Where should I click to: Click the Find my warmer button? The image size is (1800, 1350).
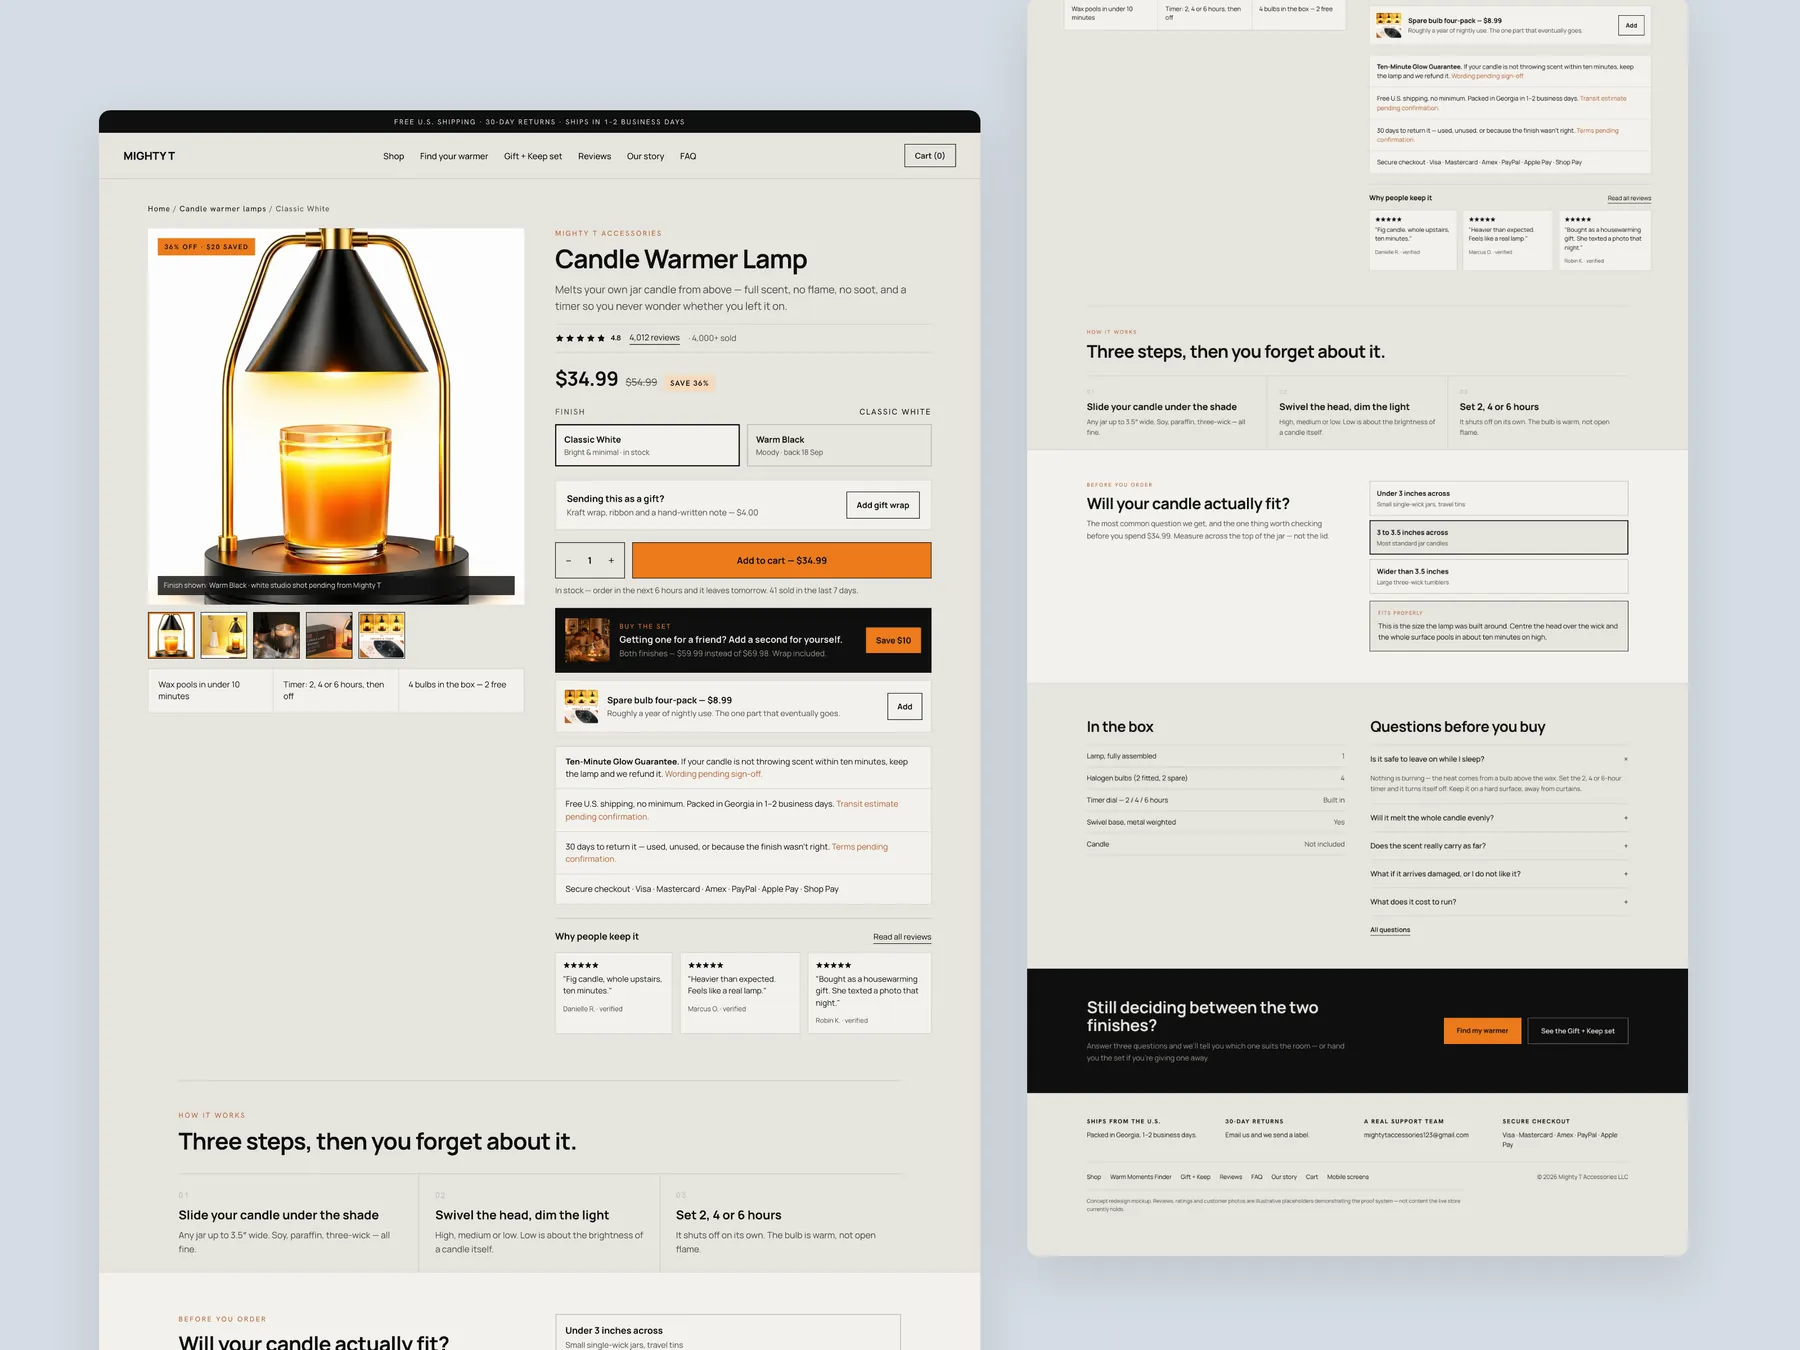click(1482, 1031)
